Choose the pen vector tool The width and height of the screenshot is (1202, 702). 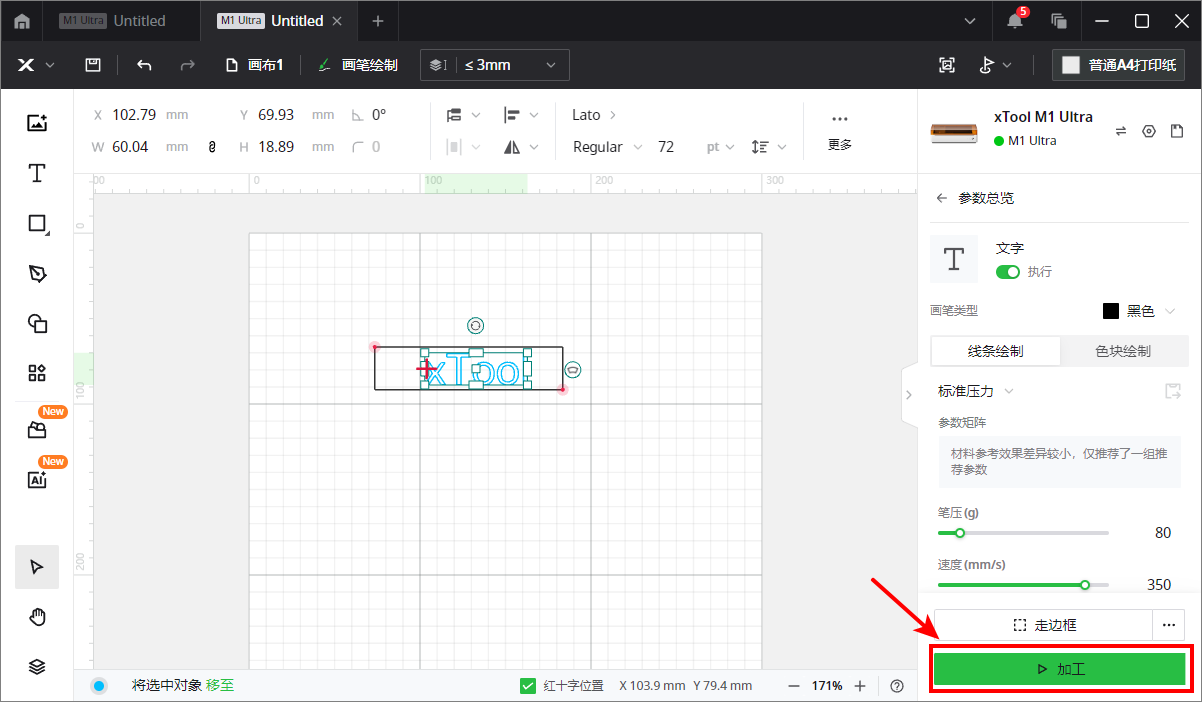point(37,274)
